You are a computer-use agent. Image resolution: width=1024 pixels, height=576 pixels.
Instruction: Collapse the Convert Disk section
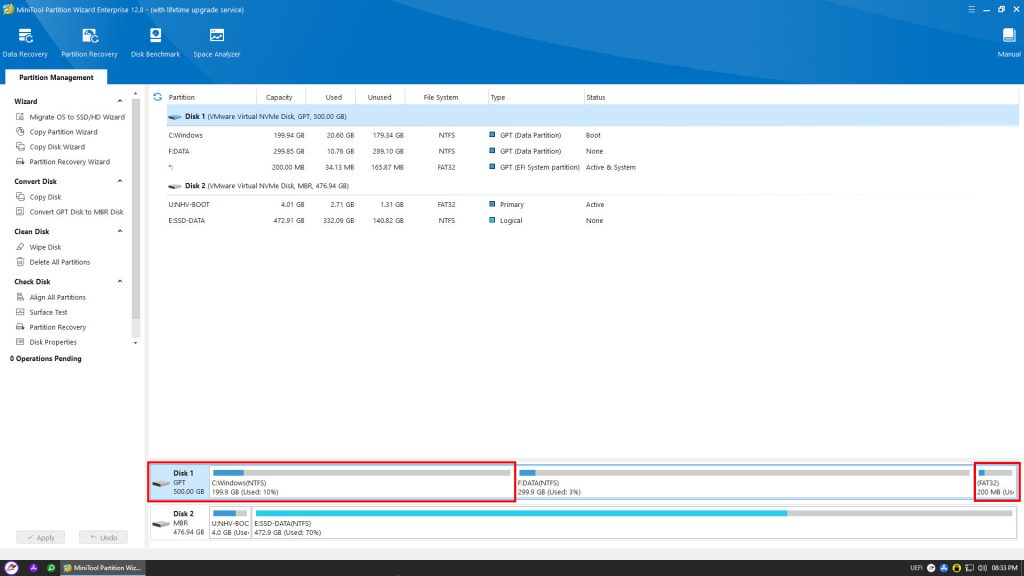pos(120,182)
